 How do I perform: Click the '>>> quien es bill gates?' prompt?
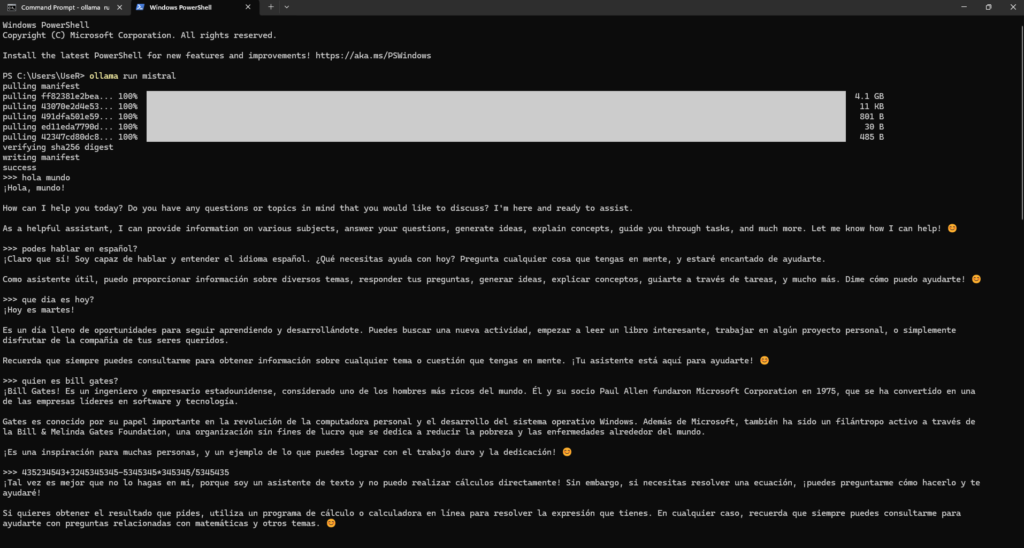[x=60, y=381]
